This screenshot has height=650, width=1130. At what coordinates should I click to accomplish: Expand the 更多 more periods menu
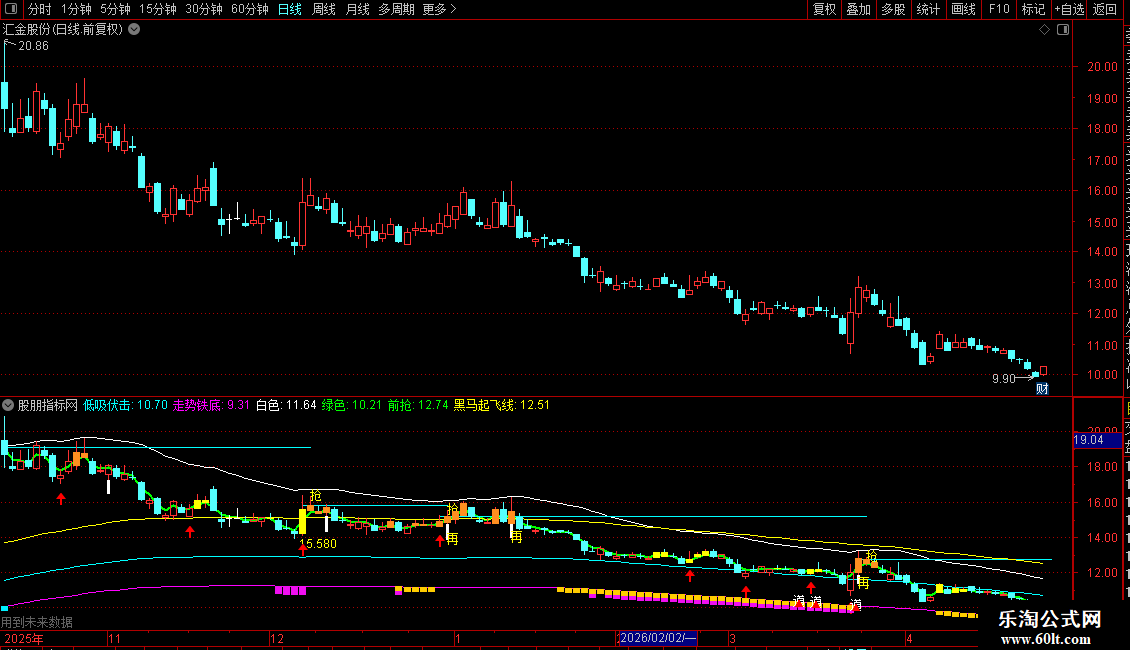[x=440, y=9]
